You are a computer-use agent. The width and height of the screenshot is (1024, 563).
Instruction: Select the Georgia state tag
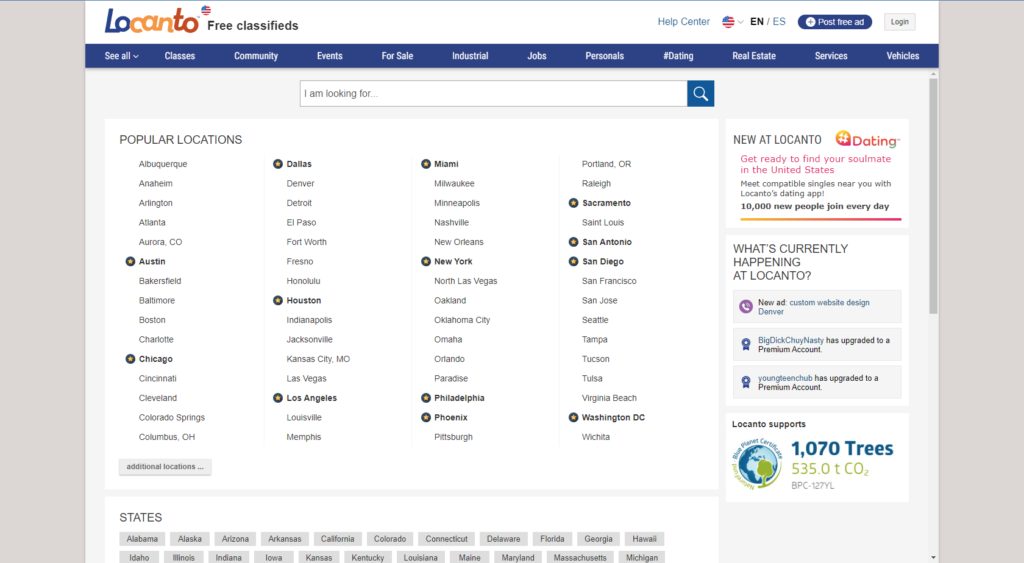click(598, 539)
